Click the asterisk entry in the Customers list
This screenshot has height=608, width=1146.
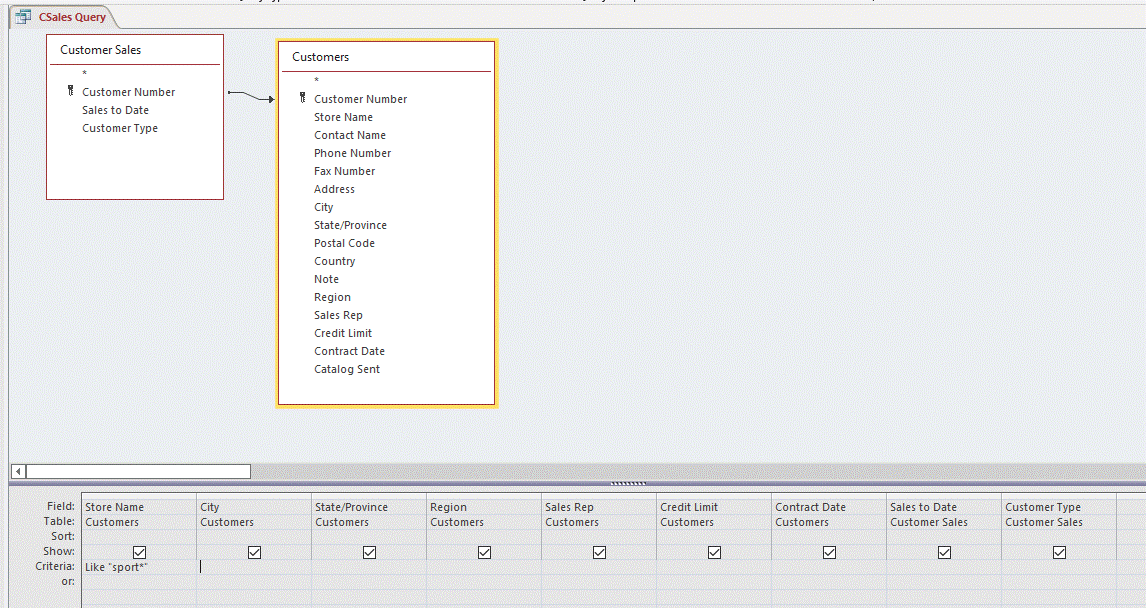pos(315,77)
